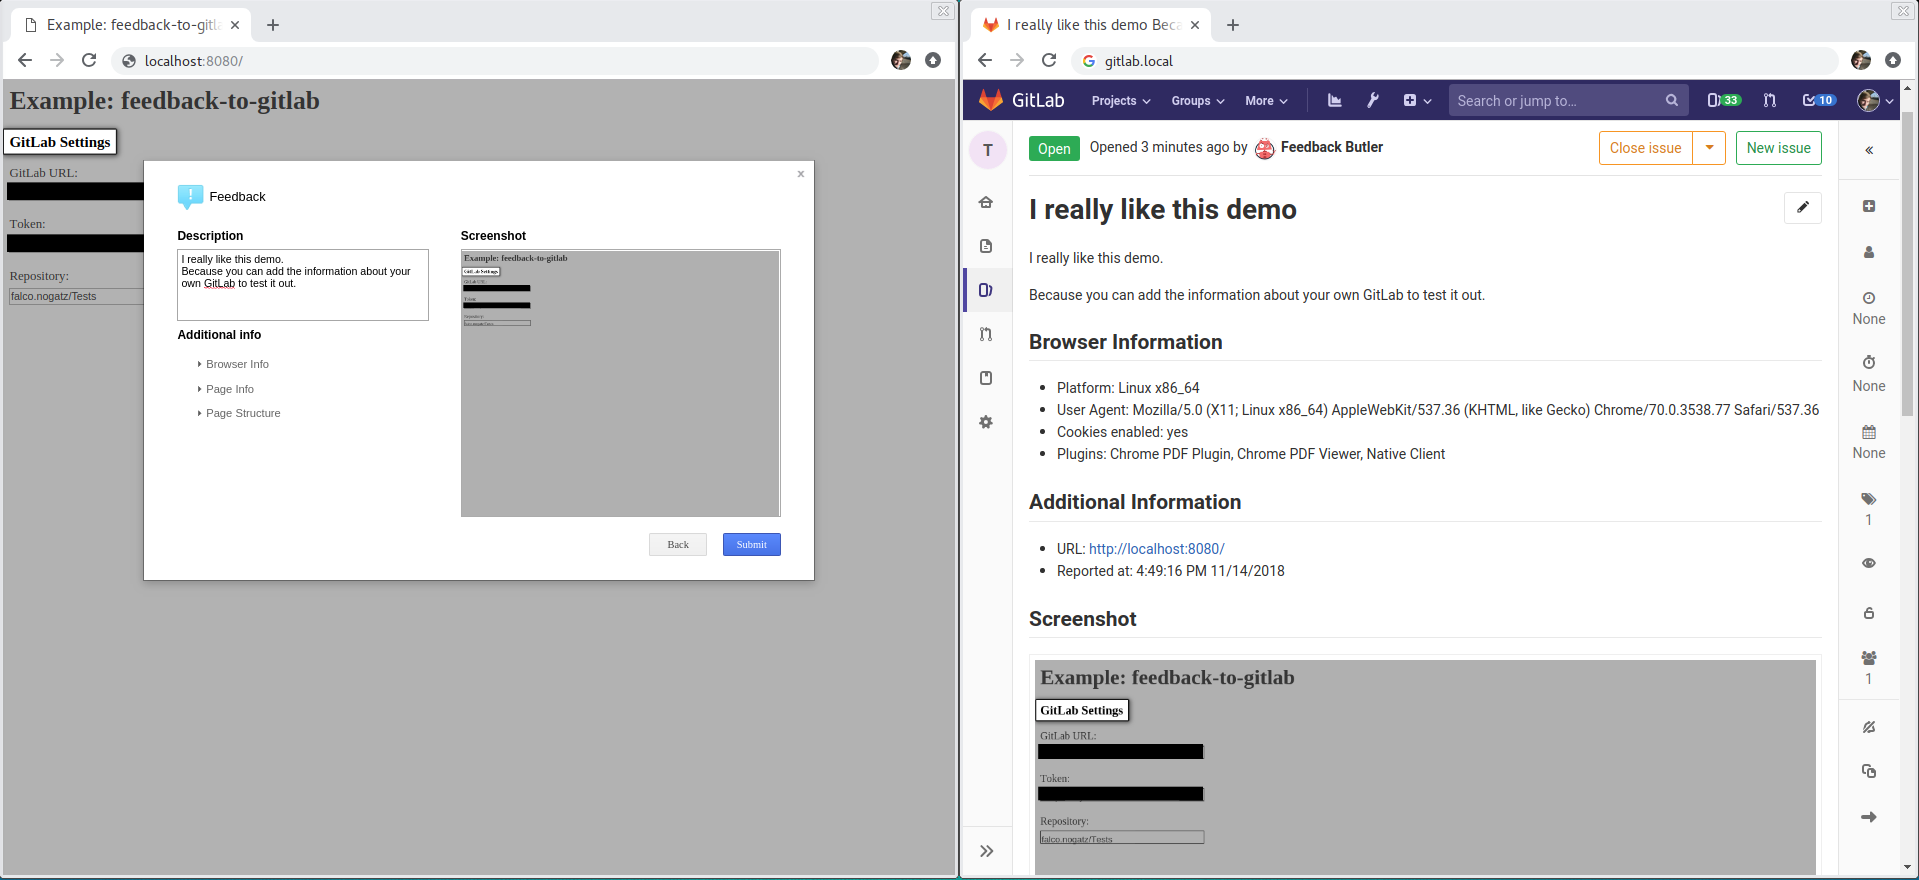
Task: Open project settings gear icon
Action: click(986, 422)
